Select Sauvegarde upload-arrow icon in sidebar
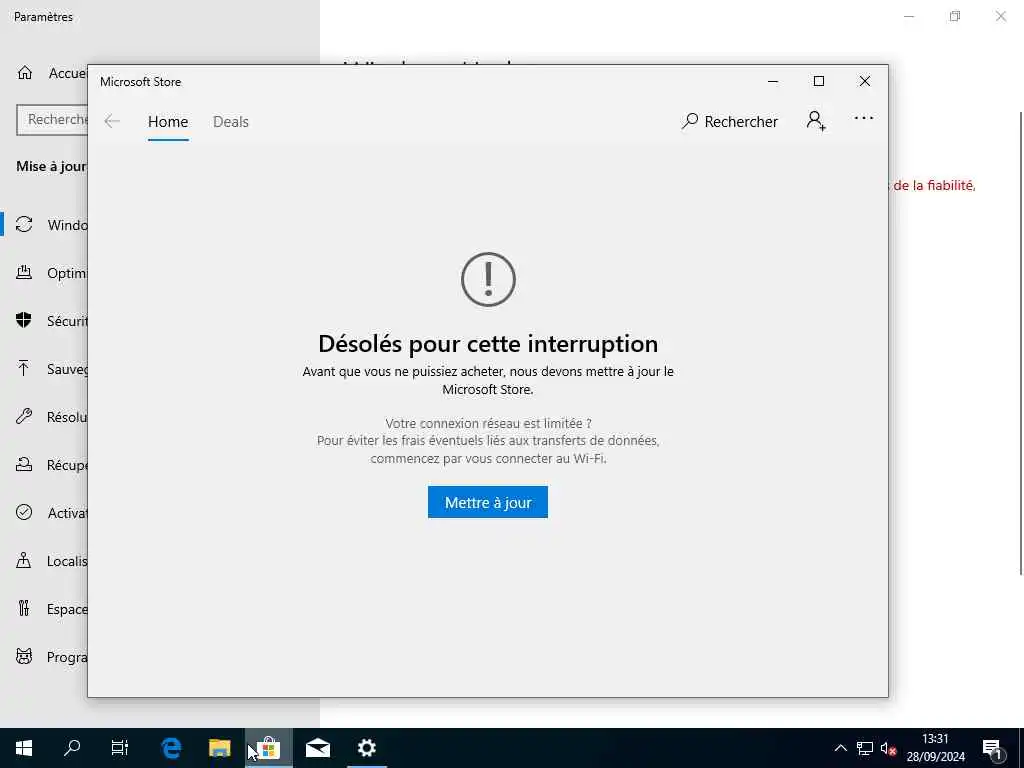 pos(24,368)
